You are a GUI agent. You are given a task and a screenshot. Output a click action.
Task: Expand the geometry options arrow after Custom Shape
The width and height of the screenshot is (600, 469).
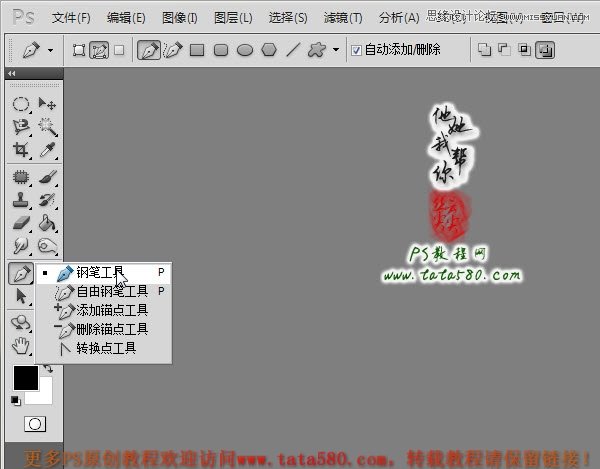tap(336, 50)
